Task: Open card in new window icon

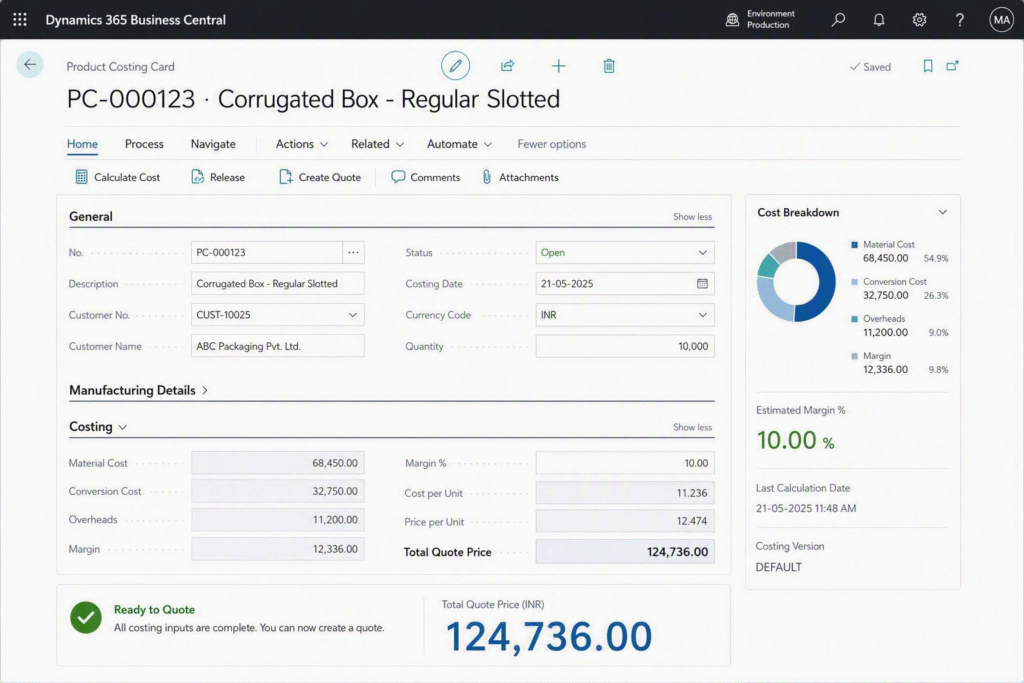Action: point(953,66)
